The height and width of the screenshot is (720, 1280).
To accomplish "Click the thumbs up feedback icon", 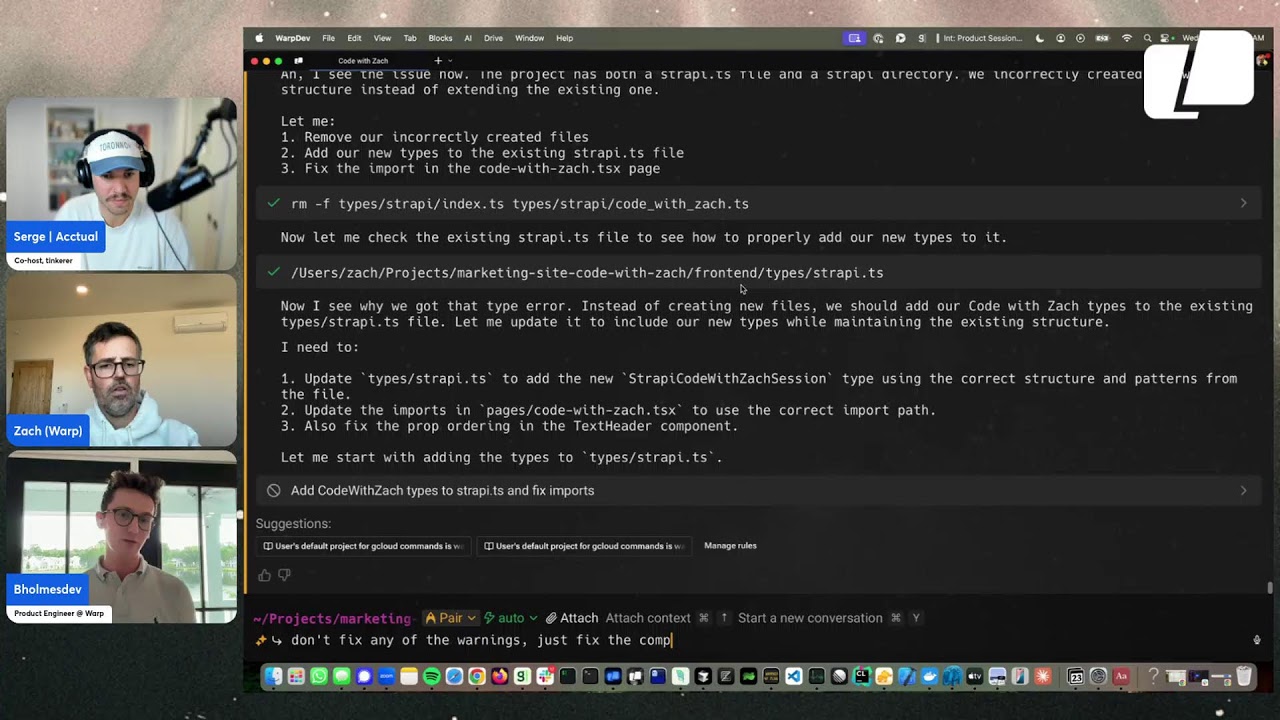I will pyautogui.click(x=264, y=575).
